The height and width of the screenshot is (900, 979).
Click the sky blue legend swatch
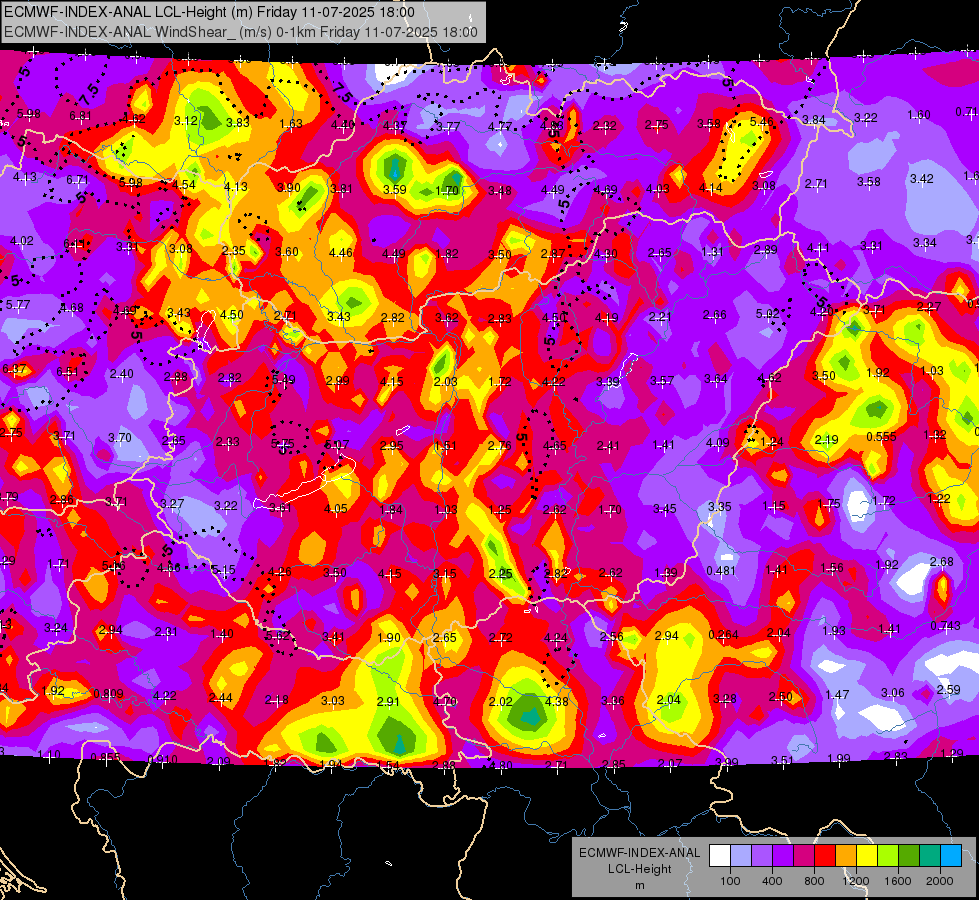[951, 856]
